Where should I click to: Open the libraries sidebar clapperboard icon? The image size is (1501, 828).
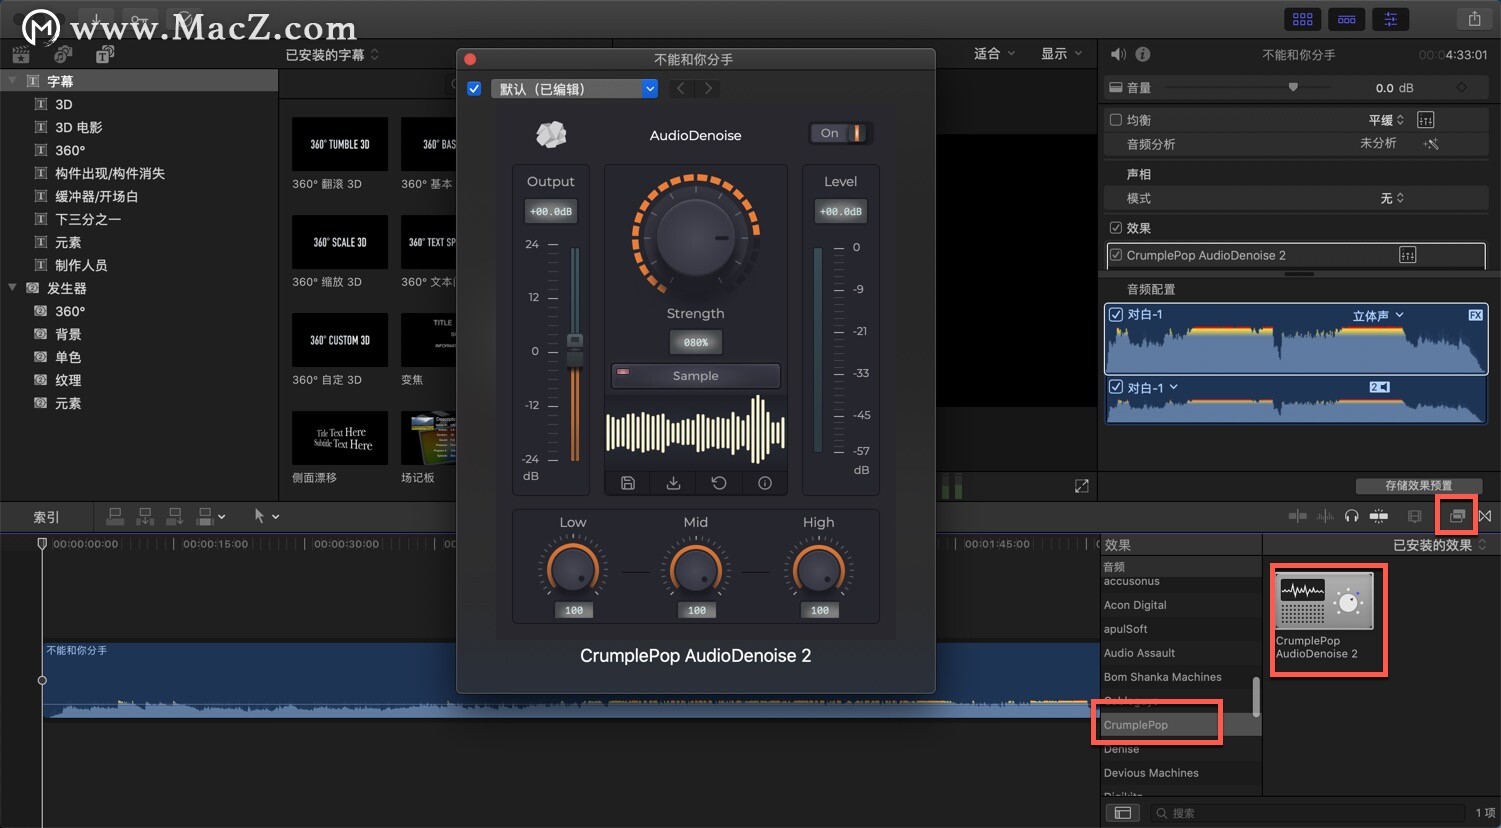pyautogui.click(x=20, y=55)
